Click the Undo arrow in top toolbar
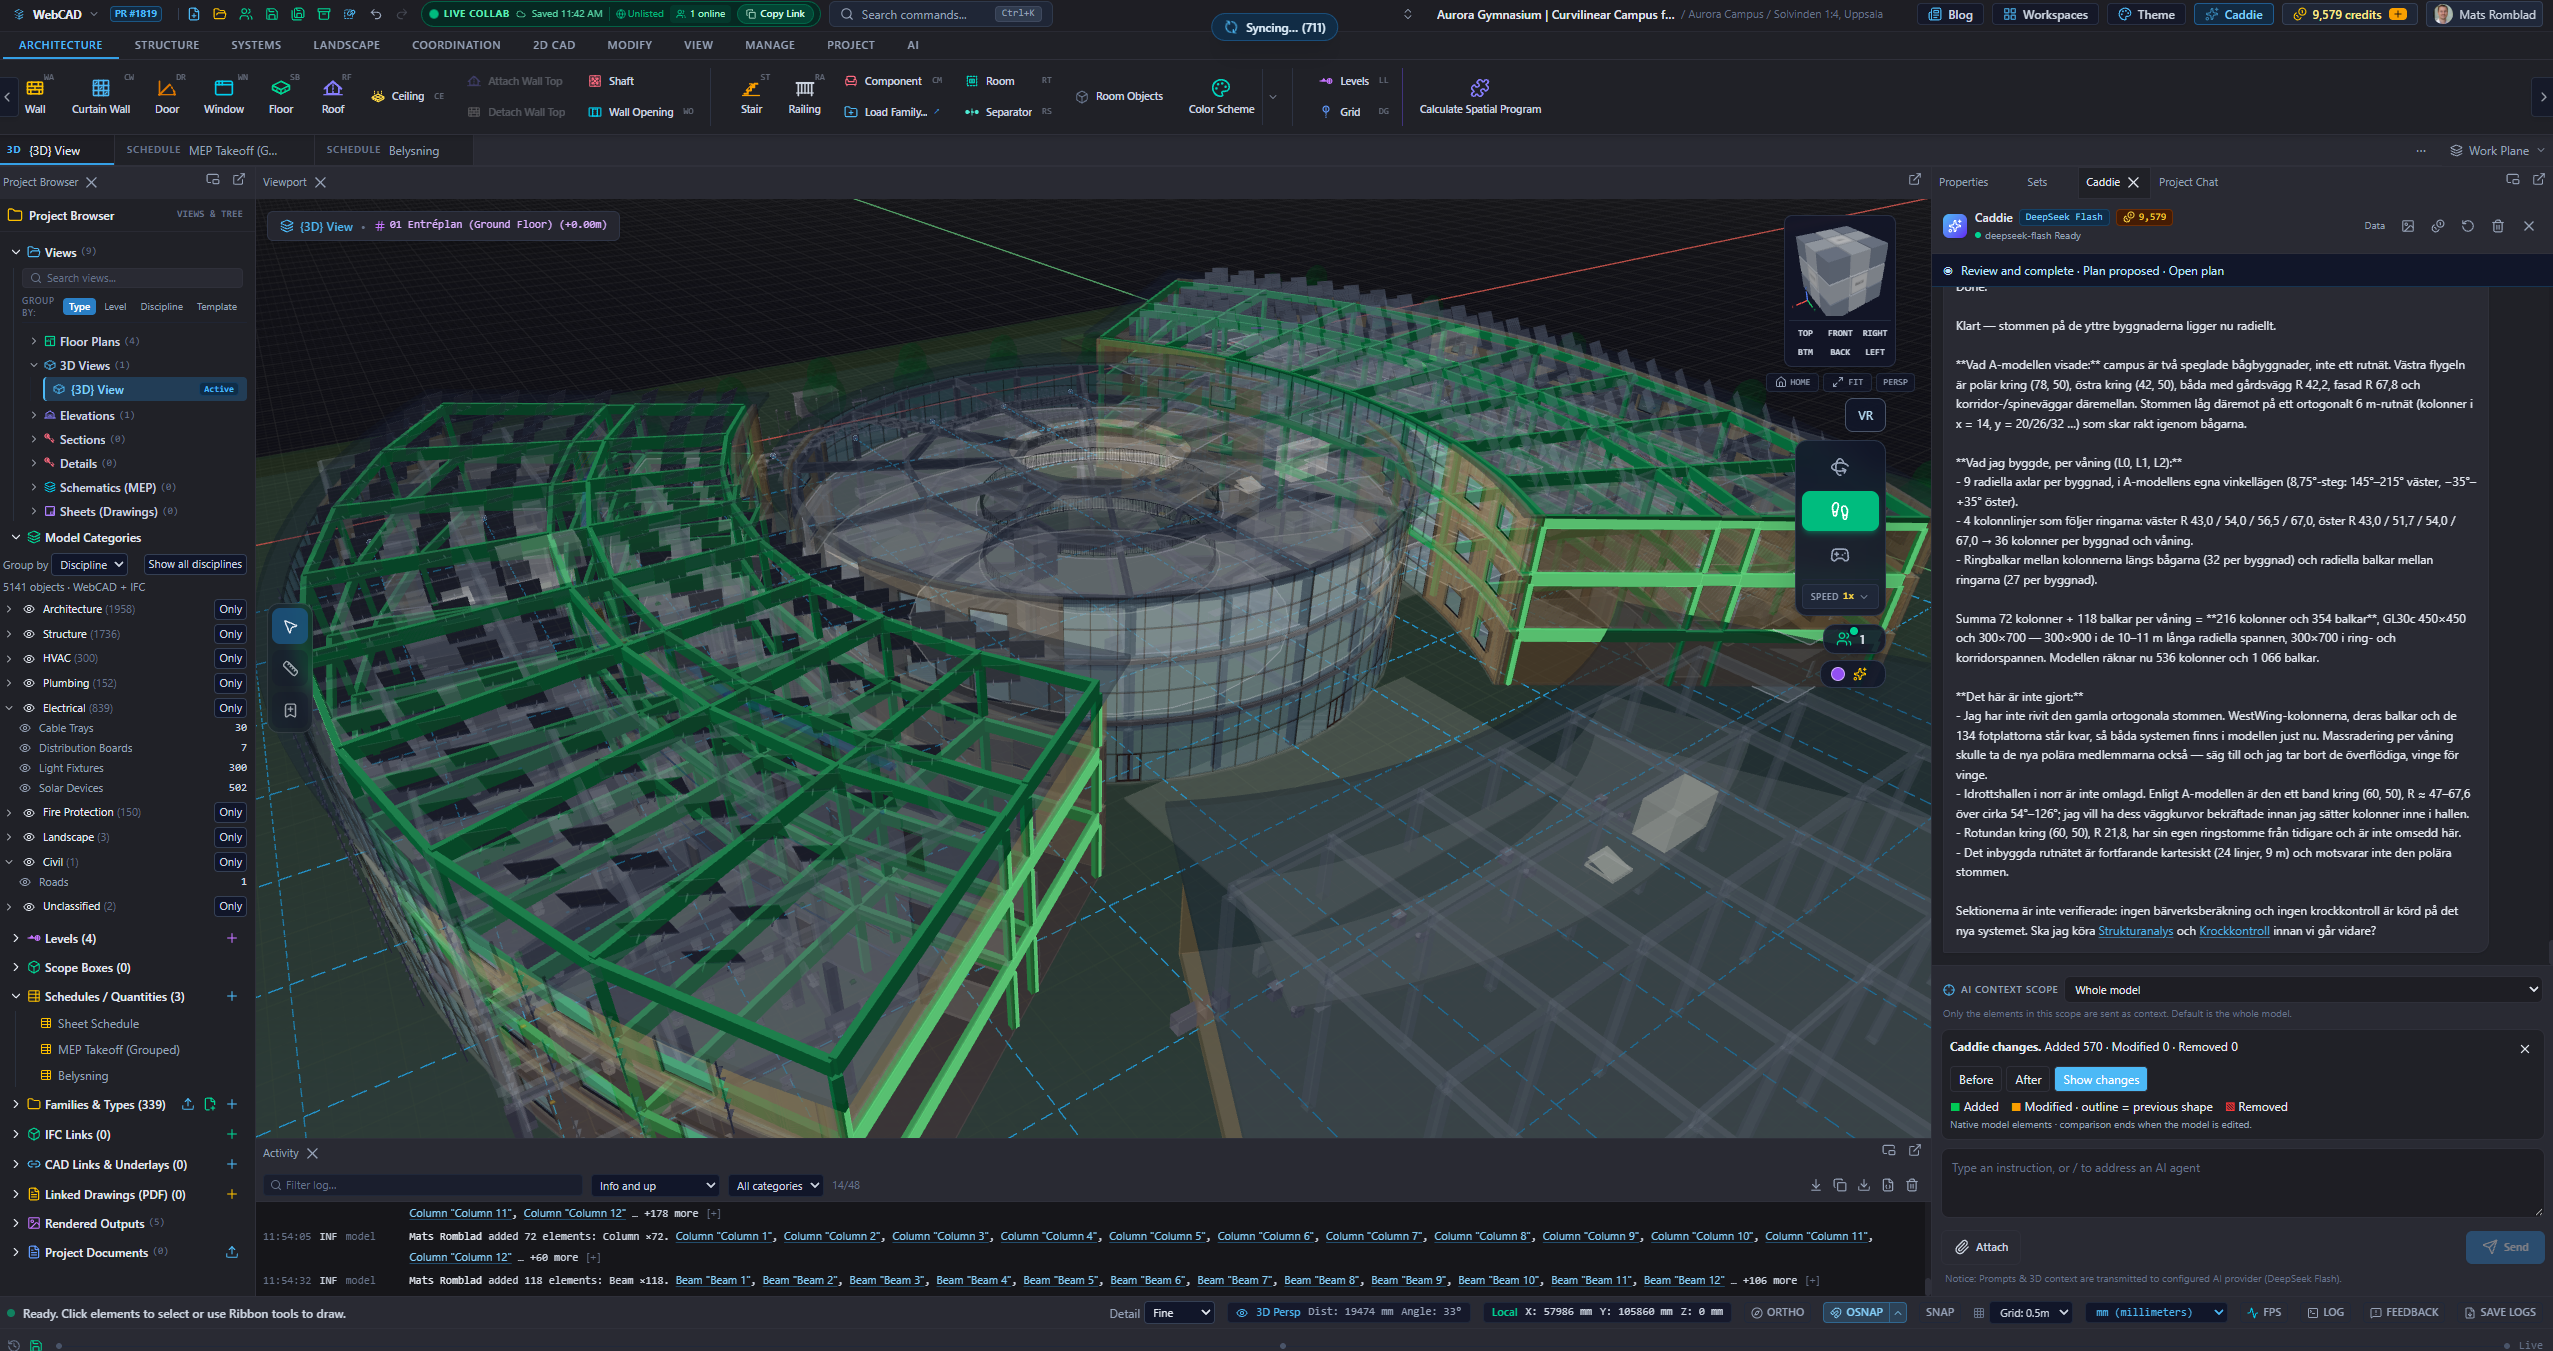This screenshot has width=2553, height=1351. (x=376, y=14)
